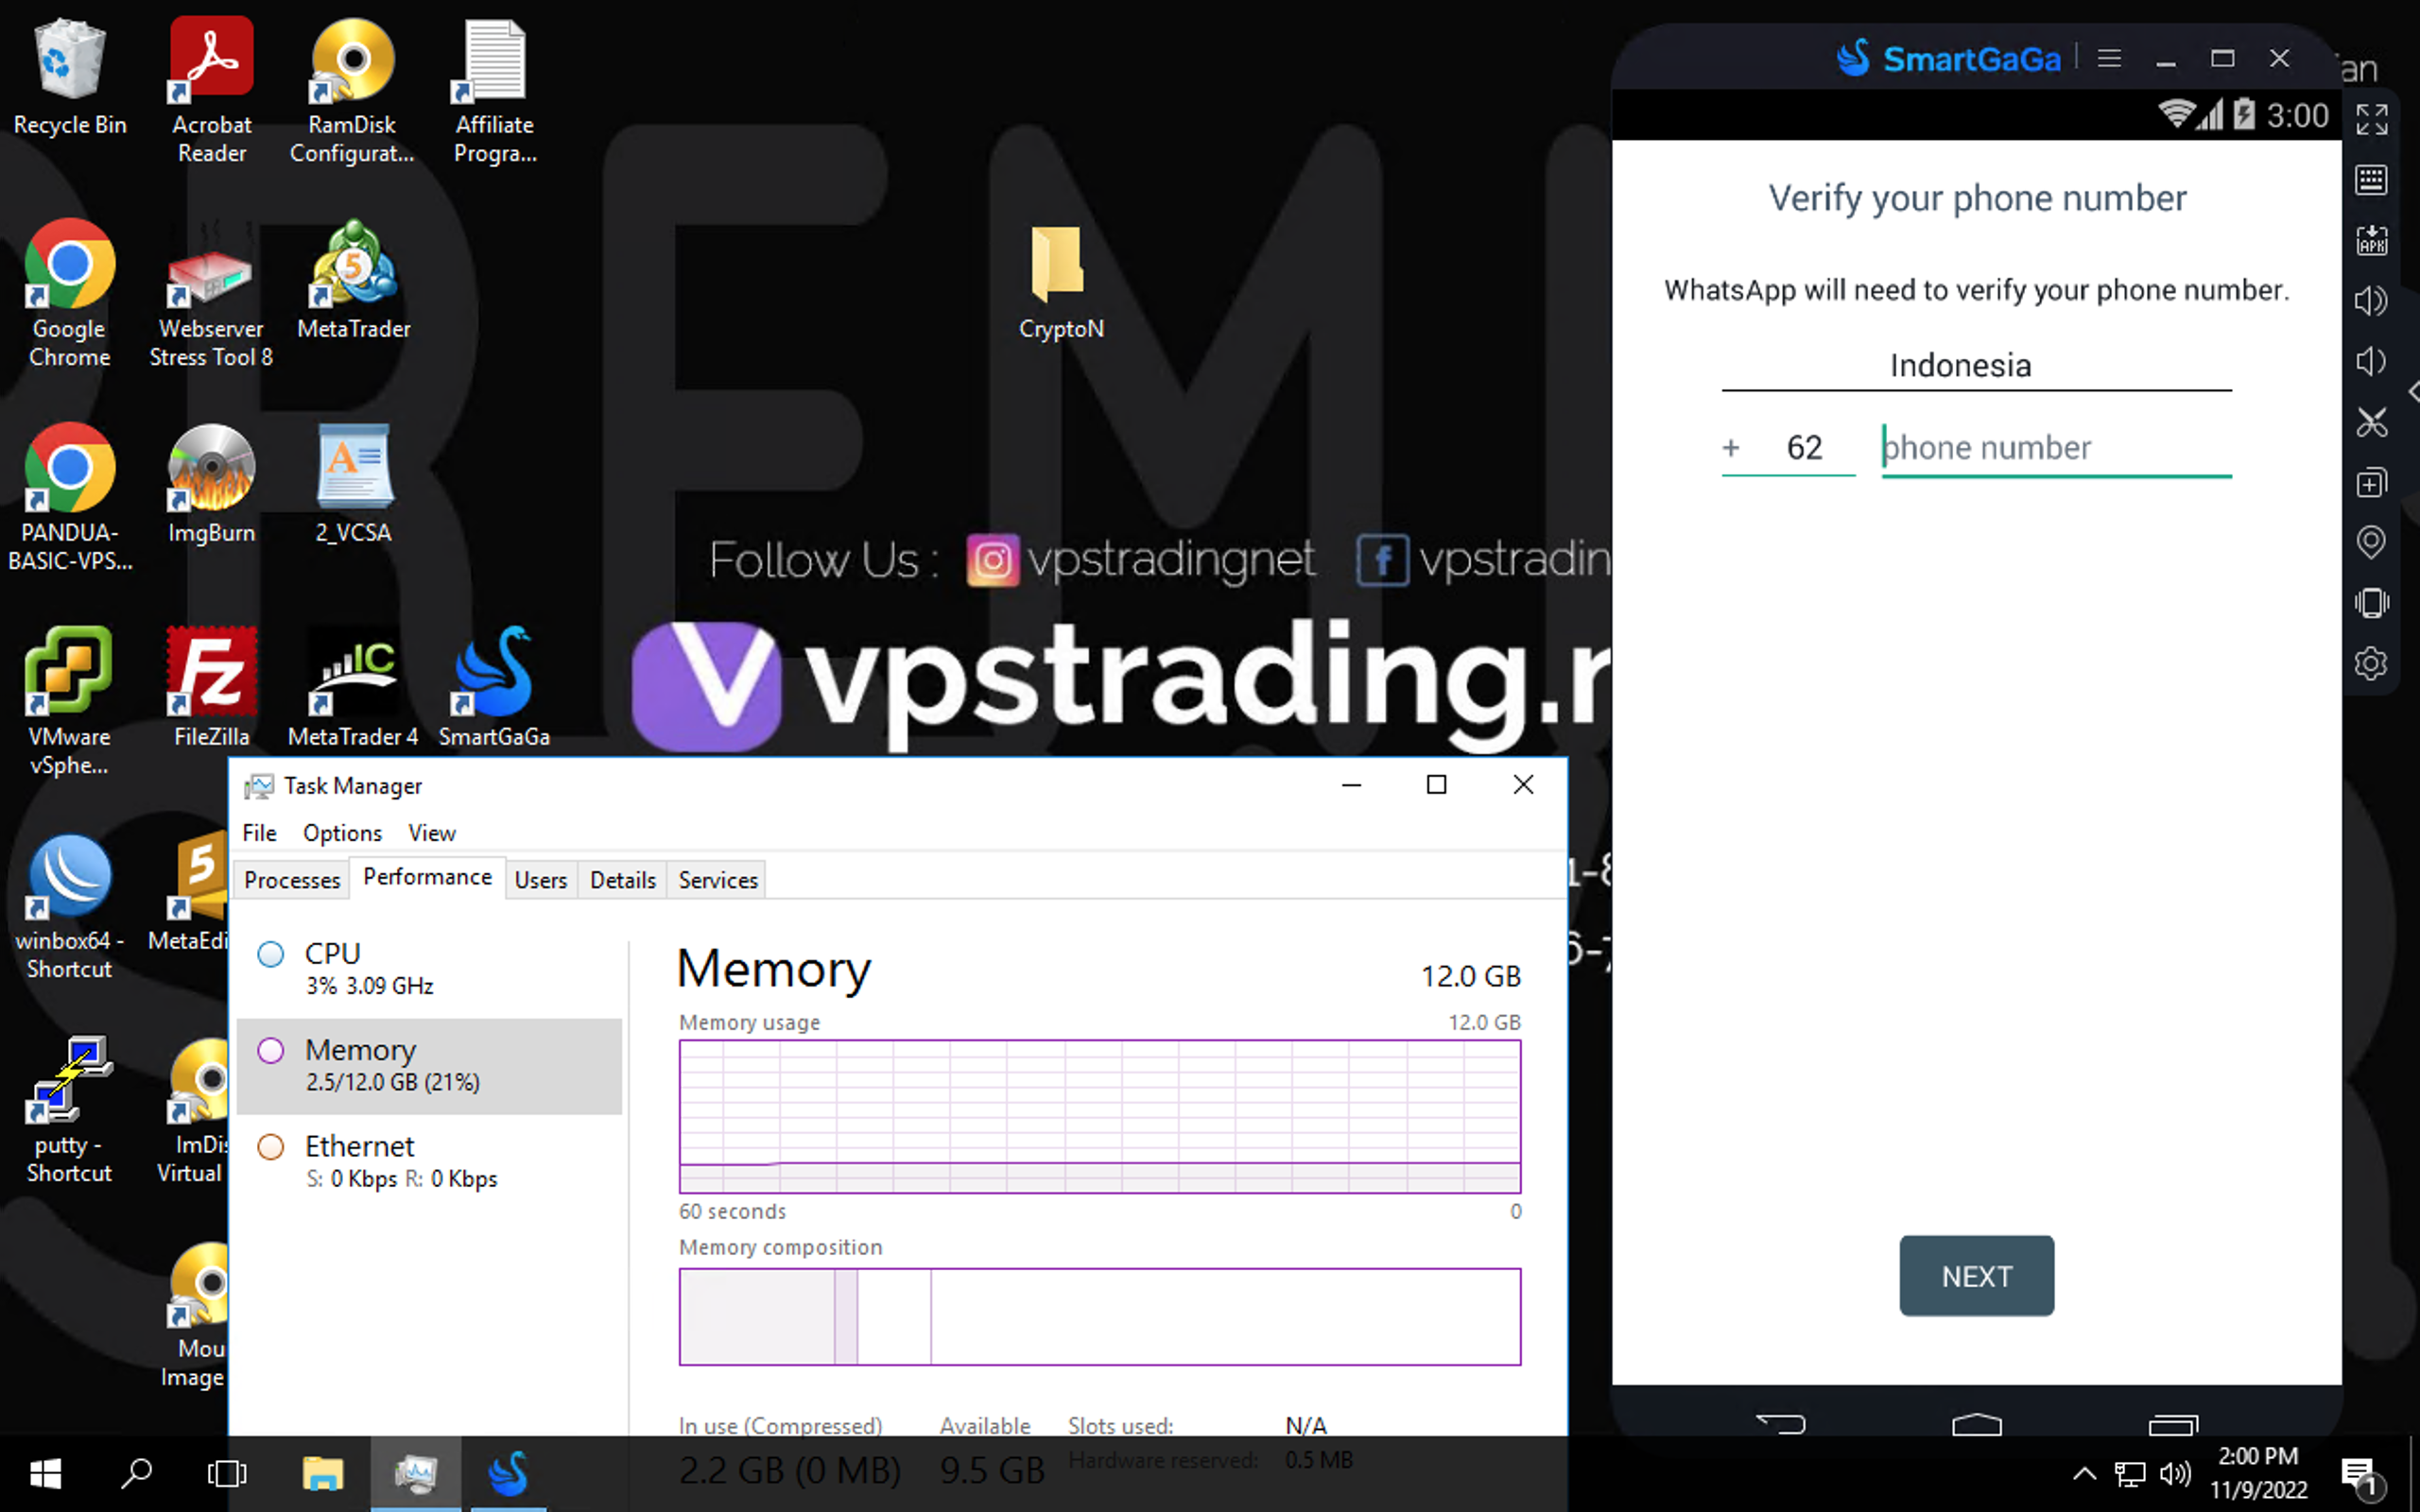Open SmartGaGa fullscreen toggle icon
Viewport: 2420px width, 1512px height.
2371,119
